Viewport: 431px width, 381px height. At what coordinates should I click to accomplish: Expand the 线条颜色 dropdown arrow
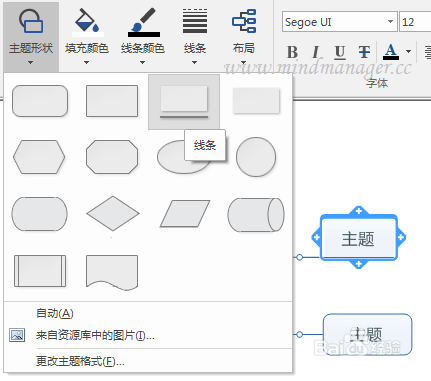point(143,62)
